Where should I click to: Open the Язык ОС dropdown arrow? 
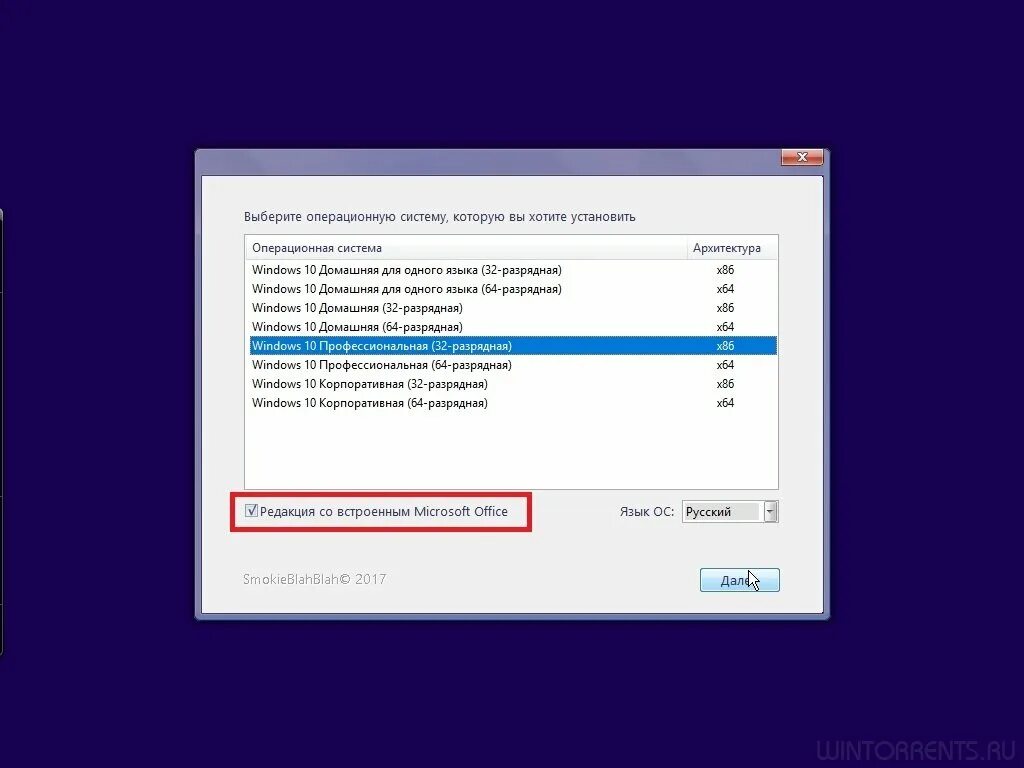pyautogui.click(x=771, y=511)
